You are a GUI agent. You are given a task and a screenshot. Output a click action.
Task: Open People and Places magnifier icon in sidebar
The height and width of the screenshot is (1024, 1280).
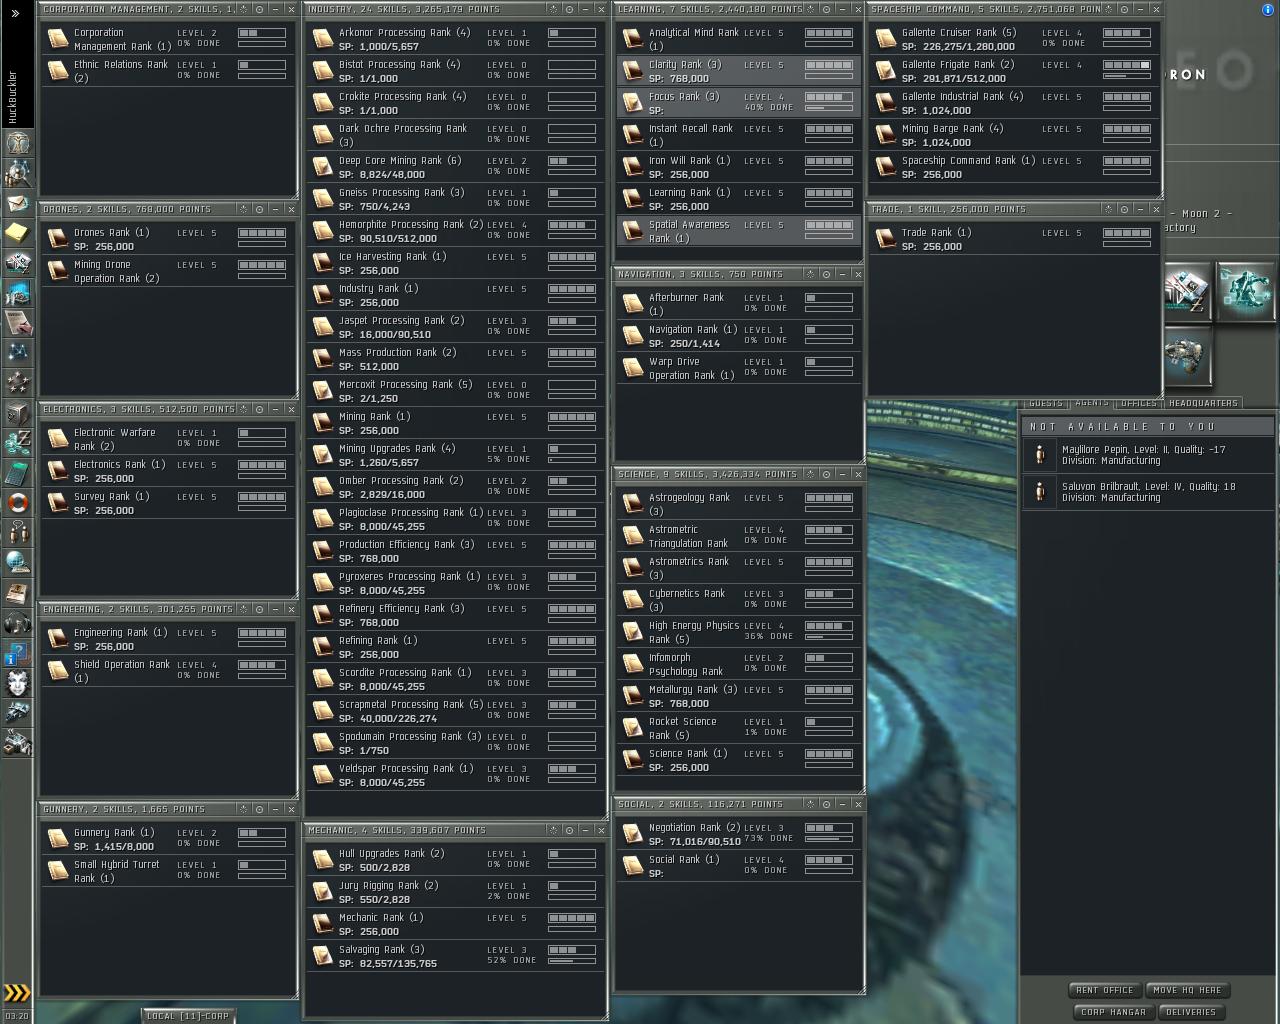[17, 173]
